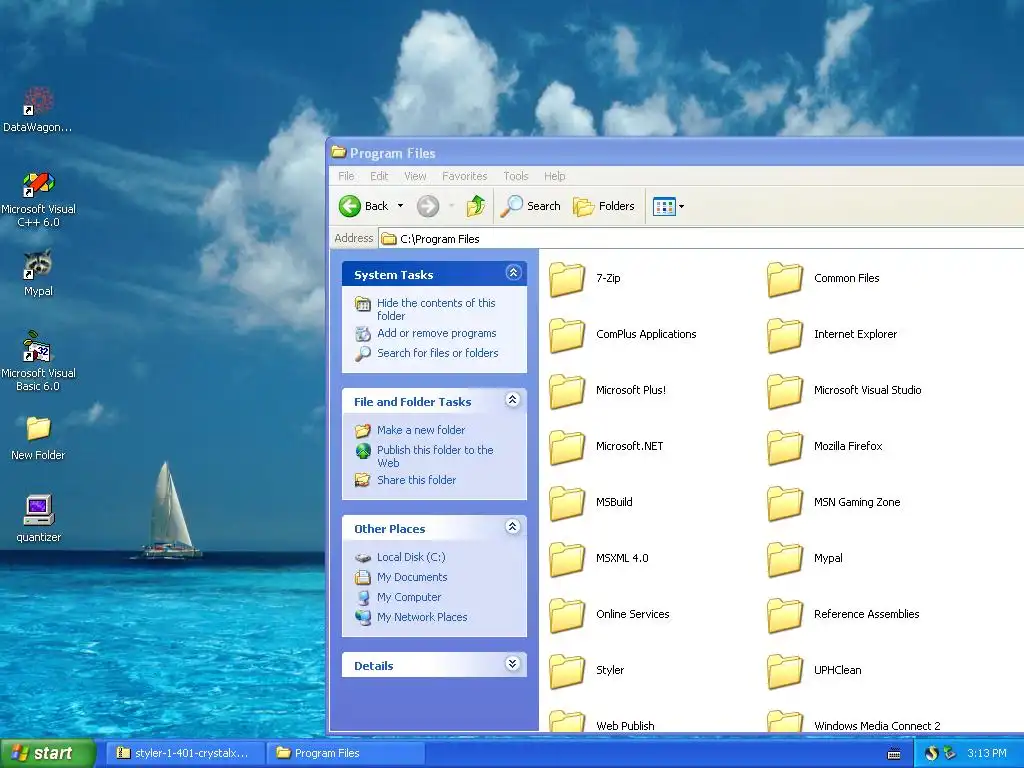
Task: Switch to styler-1-401-crystalx taskbar button
Action: pyautogui.click(x=184, y=753)
